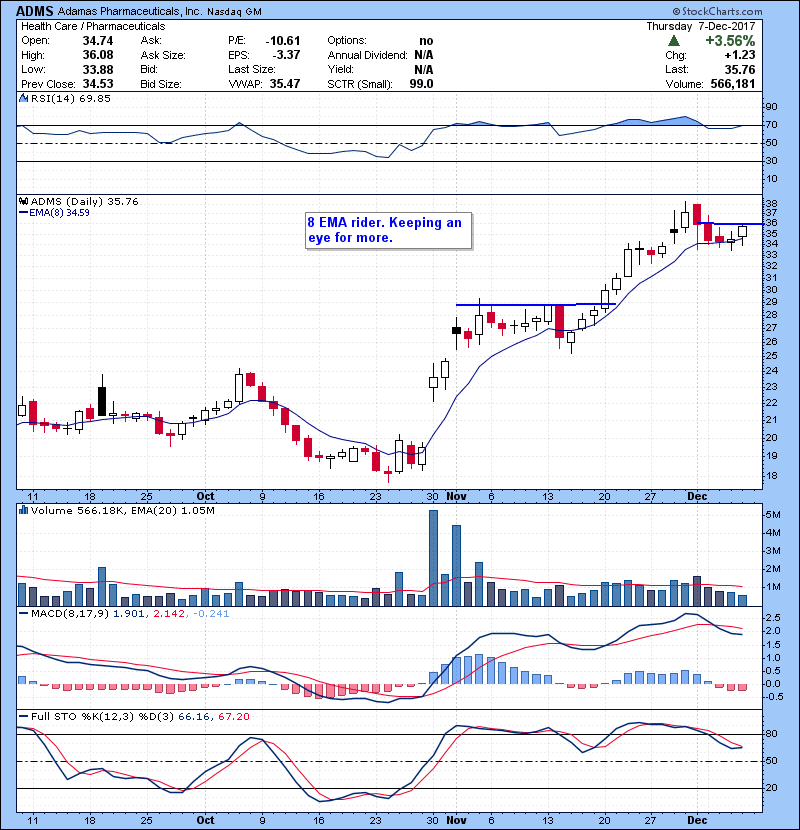Screen dimensions: 800x830
Task: Click the 90 level on RSI axis
Action: click(x=771, y=107)
